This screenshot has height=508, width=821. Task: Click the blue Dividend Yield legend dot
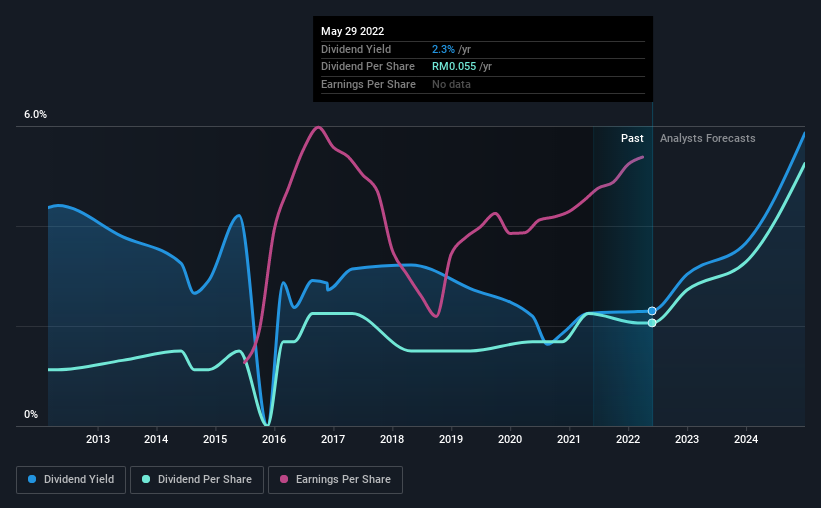(x=32, y=479)
